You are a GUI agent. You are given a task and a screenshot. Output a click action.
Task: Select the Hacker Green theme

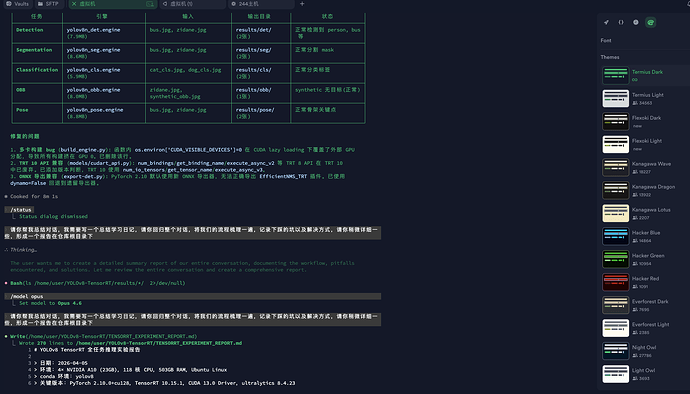click(645, 259)
